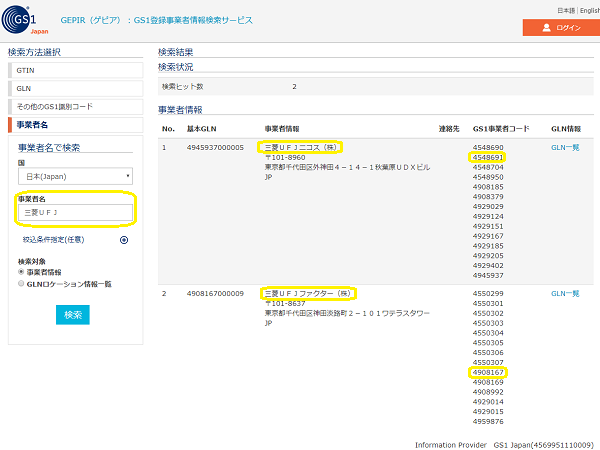Click the GS1 Japan logo
Image resolution: width=600 pixels, height=450 pixels.
pyautogui.click(x=24, y=20)
